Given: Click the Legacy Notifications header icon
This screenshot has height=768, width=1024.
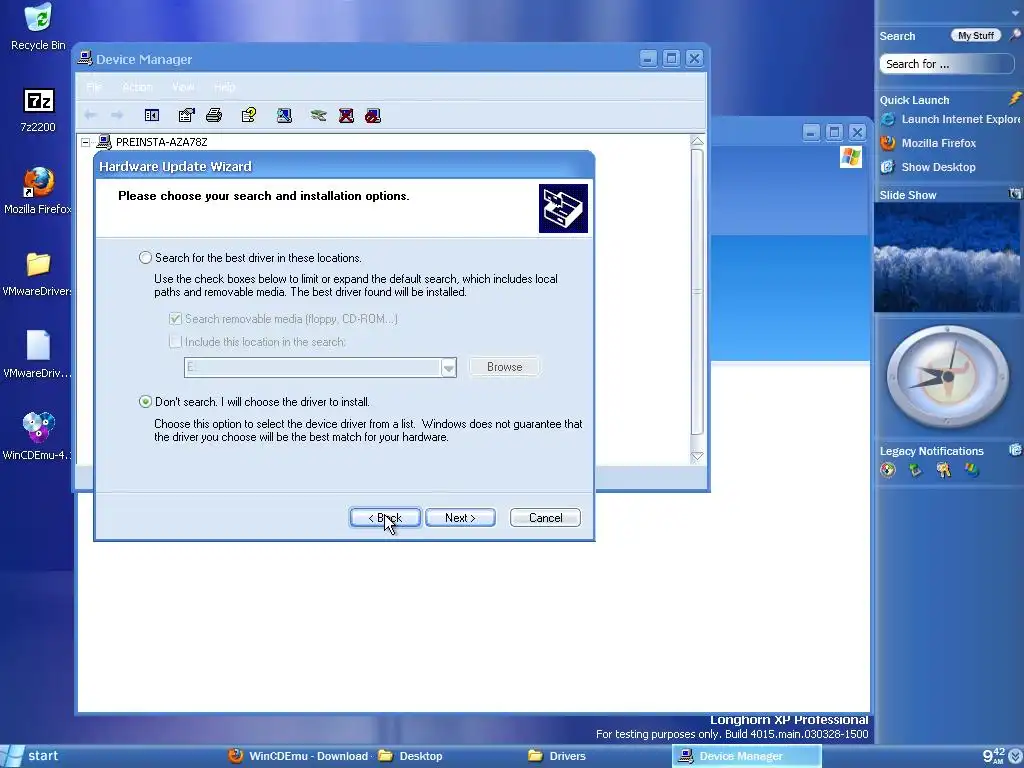Looking at the screenshot, I should click(x=1015, y=450).
